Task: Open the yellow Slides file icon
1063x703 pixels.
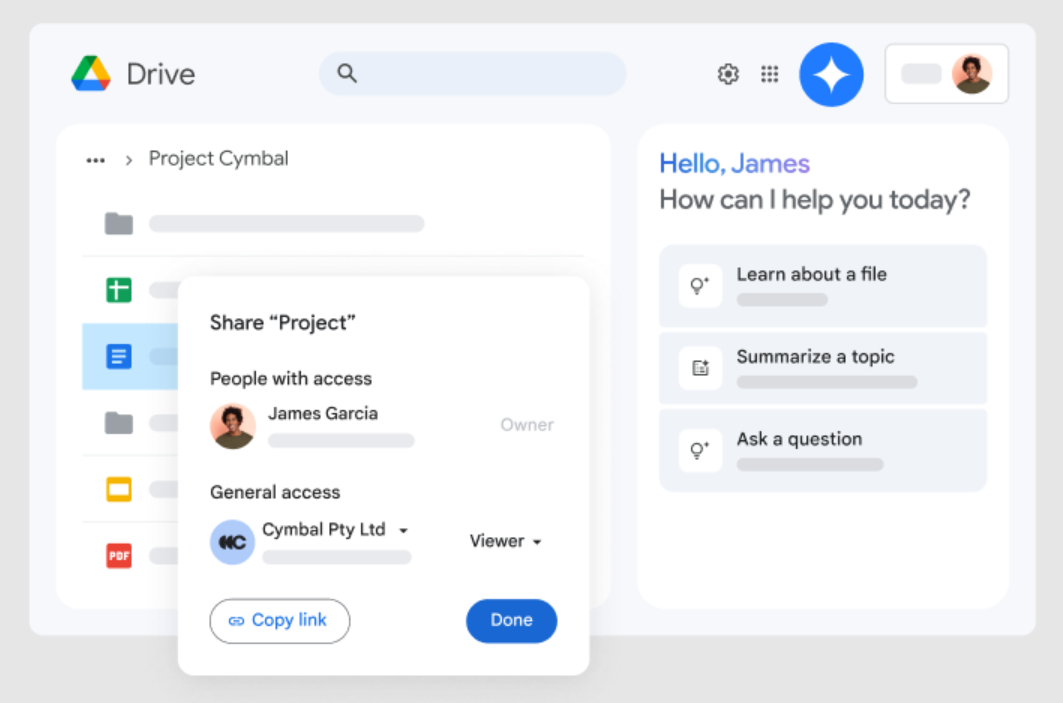Action: [x=119, y=489]
